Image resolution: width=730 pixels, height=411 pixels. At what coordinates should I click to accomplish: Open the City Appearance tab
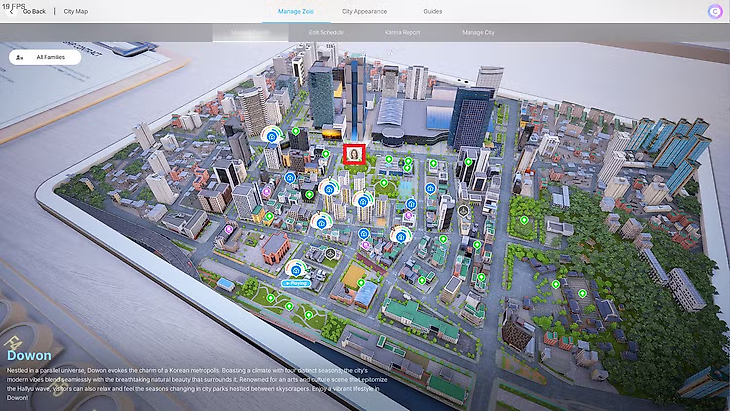click(363, 11)
